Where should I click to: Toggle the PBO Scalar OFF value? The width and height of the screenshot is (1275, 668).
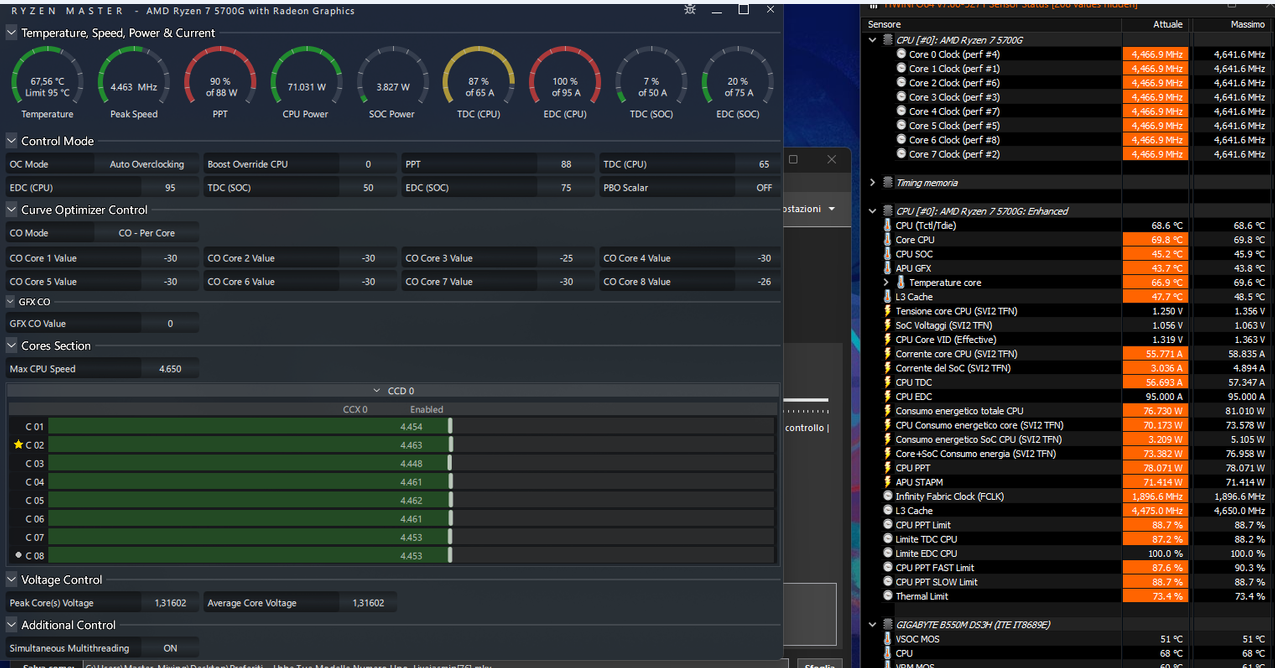(764, 188)
